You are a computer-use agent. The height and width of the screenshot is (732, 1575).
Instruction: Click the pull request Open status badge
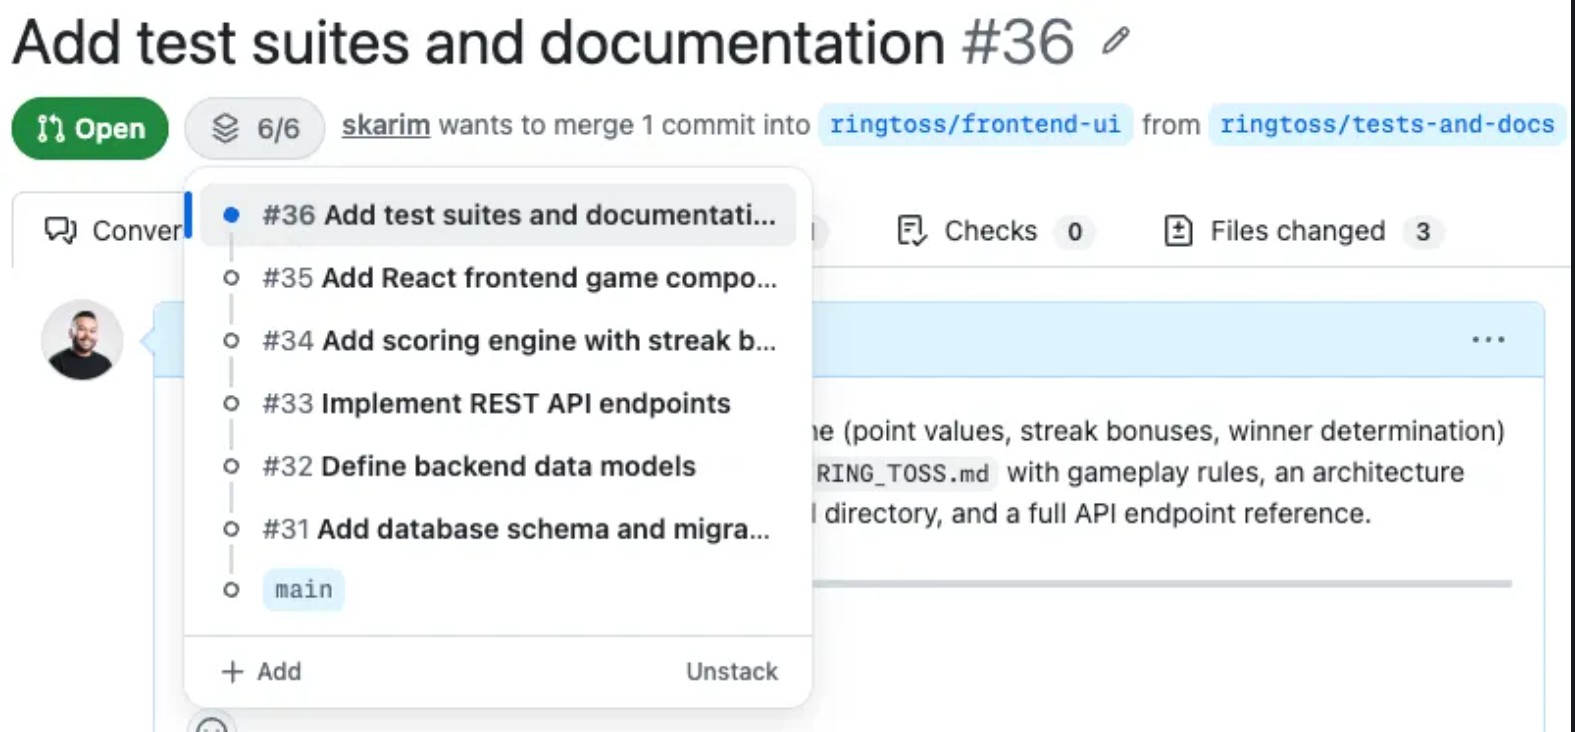point(90,128)
